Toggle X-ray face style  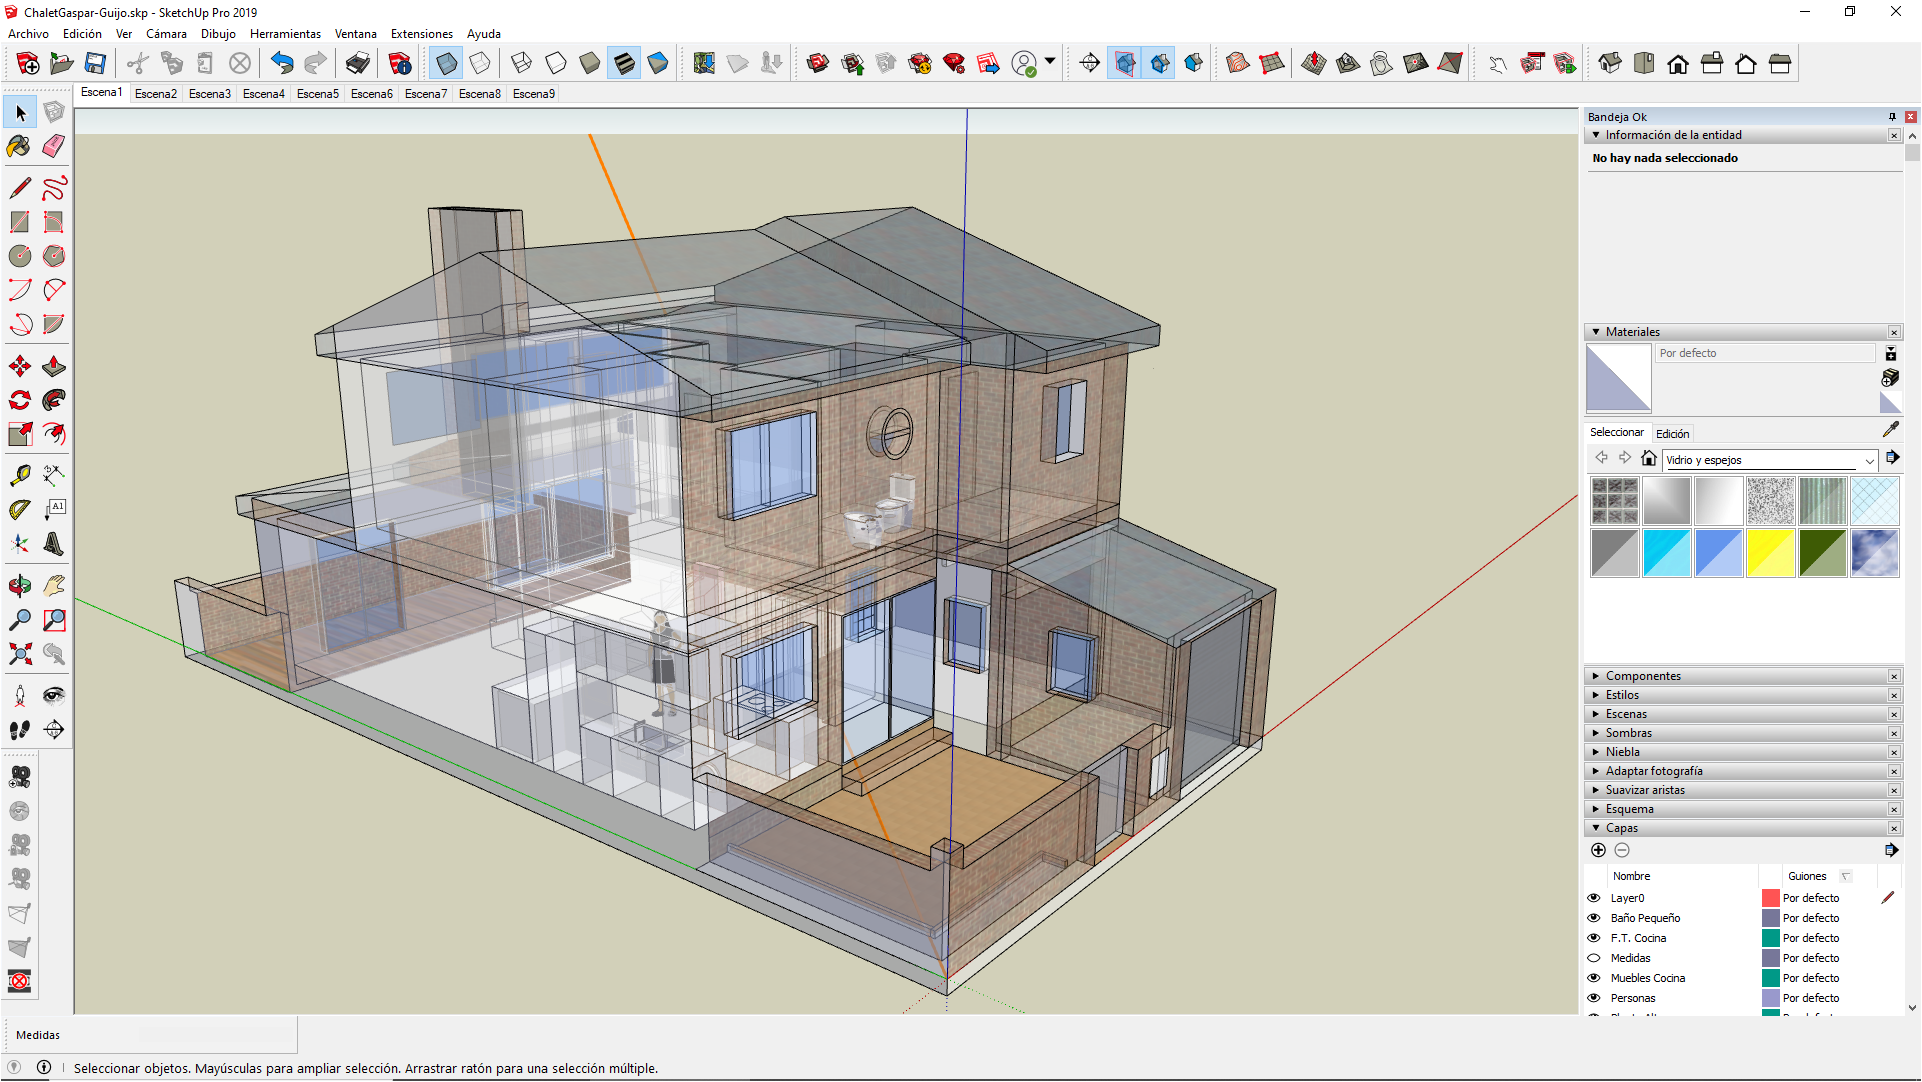point(447,64)
